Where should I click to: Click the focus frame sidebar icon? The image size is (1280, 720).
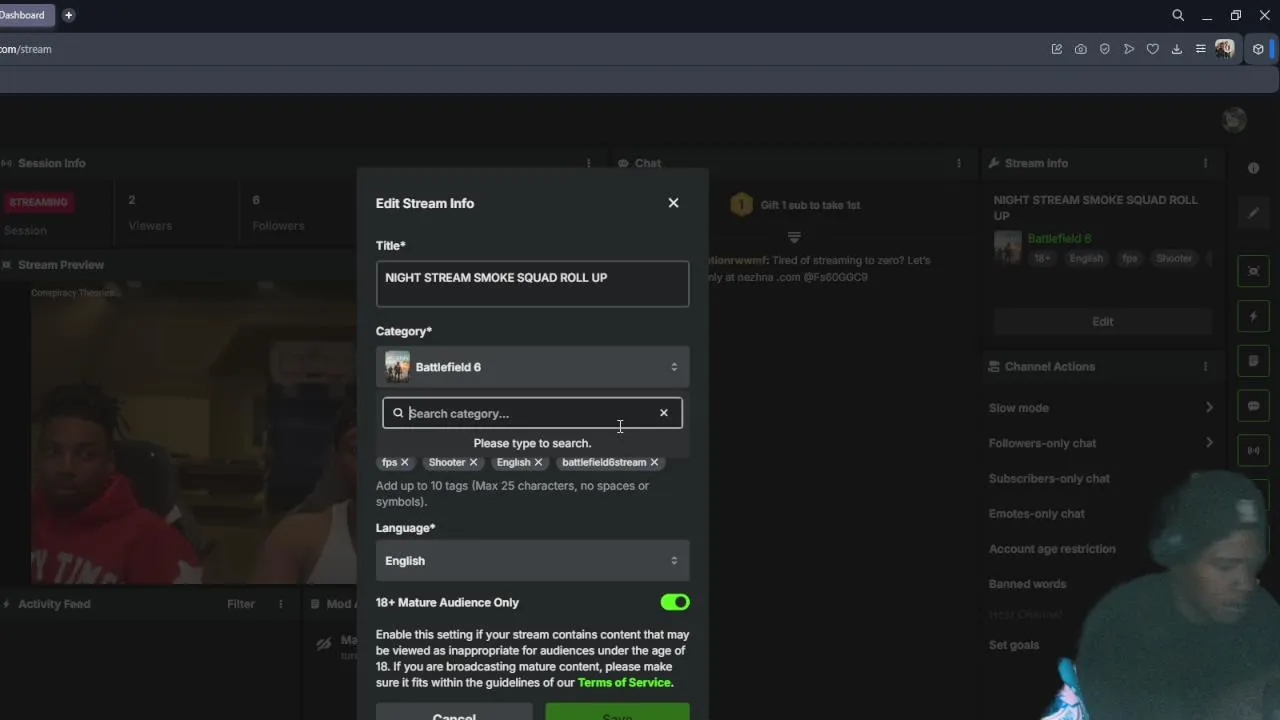(x=1253, y=272)
